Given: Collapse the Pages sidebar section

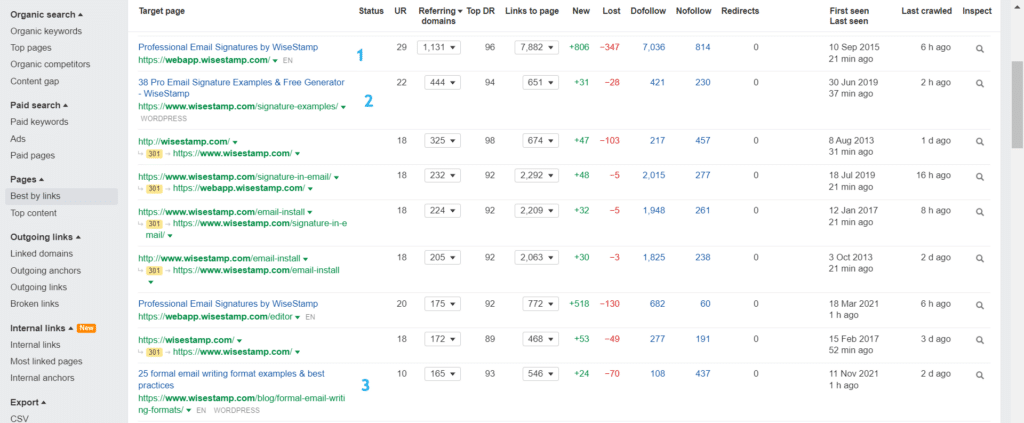Looking at the screenshot, I should (x=27, y=179).
